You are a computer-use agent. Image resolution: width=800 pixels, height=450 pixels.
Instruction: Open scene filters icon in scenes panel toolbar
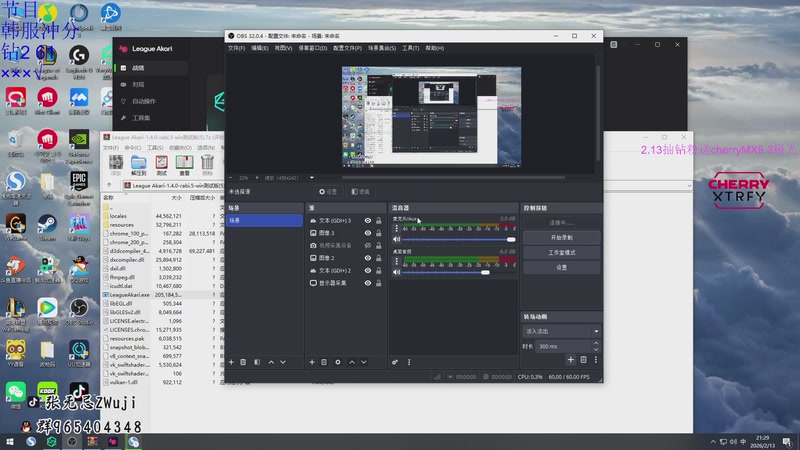point(257,362)
